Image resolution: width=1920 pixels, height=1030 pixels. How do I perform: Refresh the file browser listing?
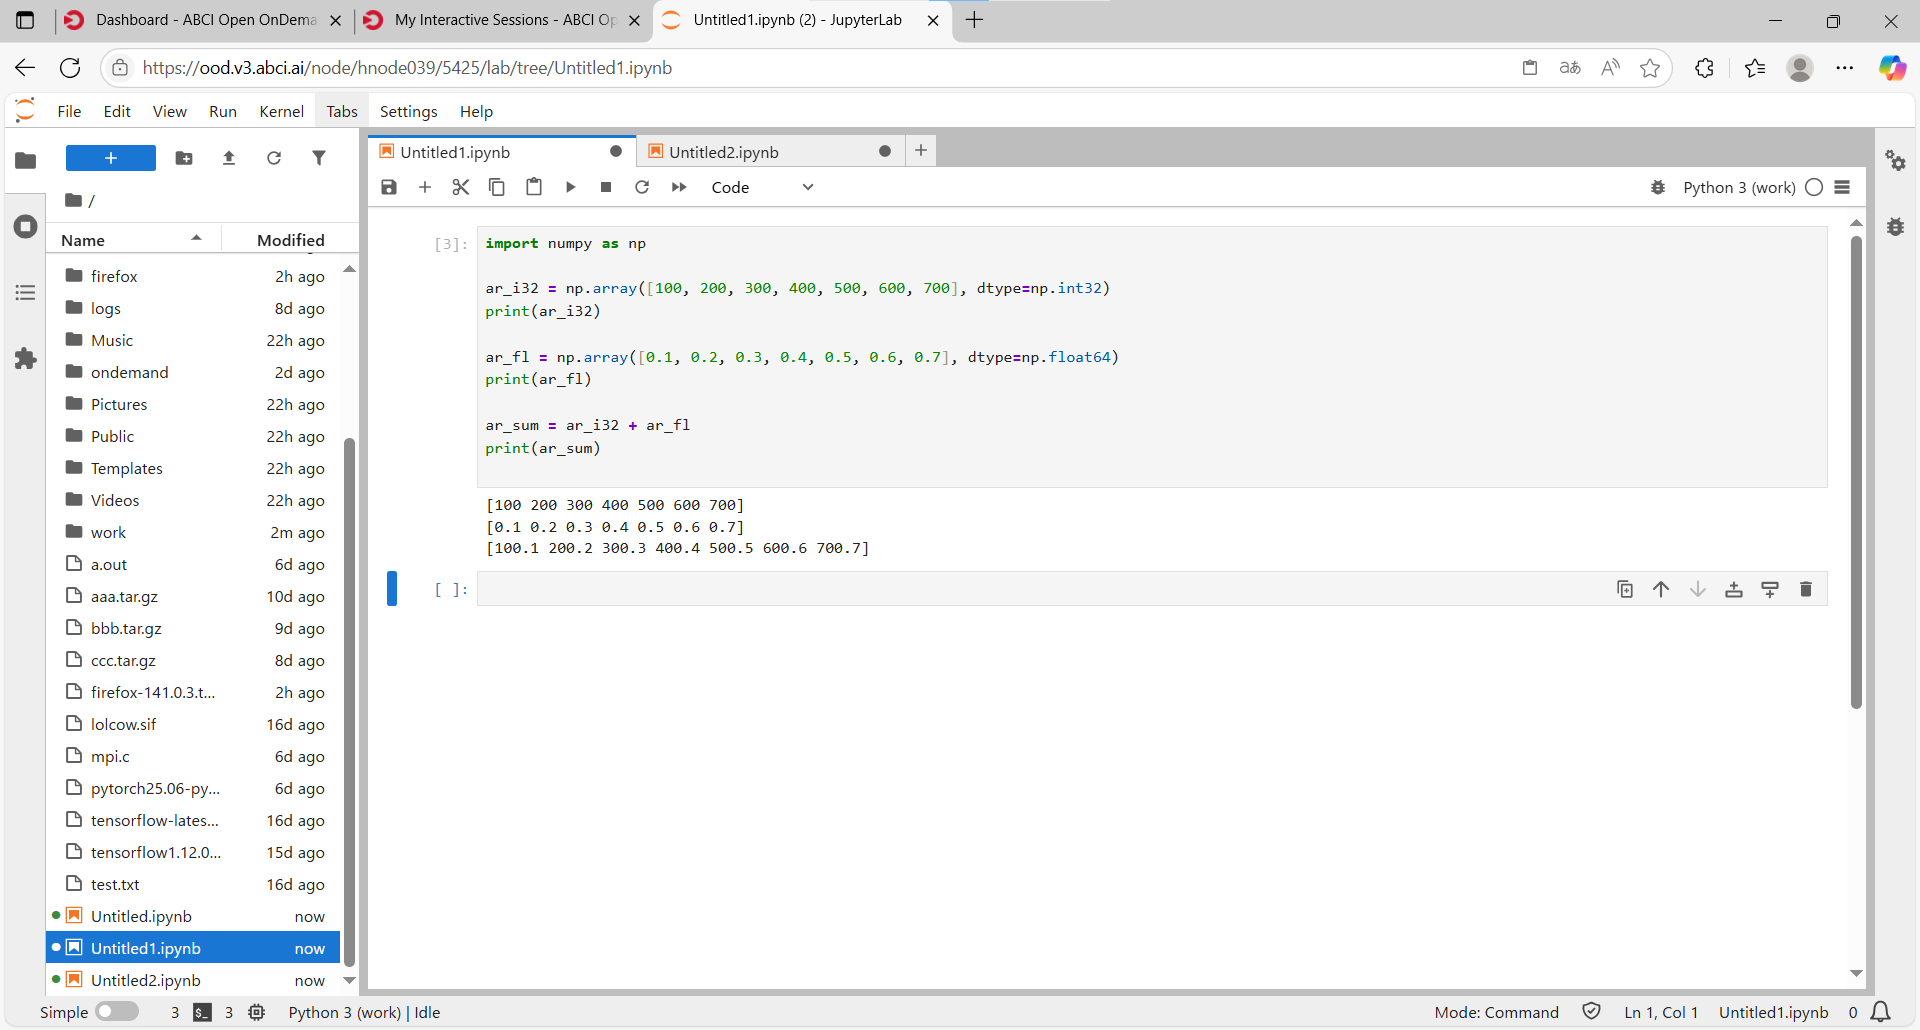tap(274, 158)
